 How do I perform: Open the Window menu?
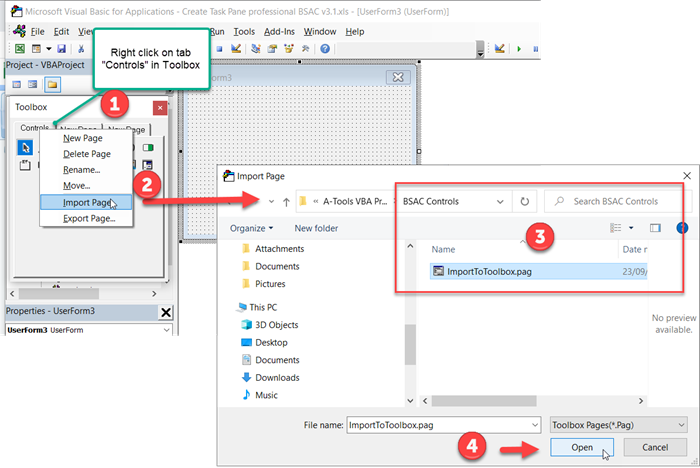[x=320, y=32]
